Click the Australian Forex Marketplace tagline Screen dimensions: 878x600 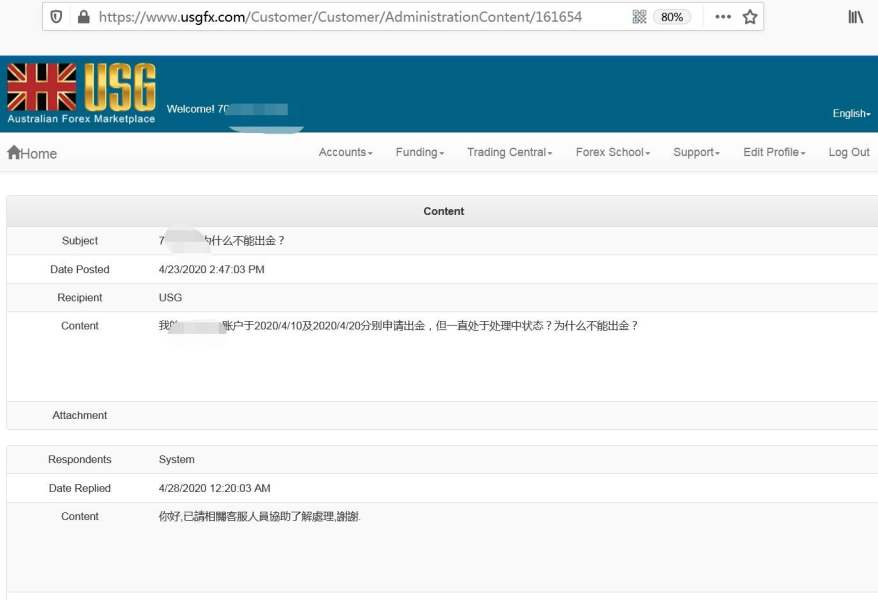click(x=81, y=119)
